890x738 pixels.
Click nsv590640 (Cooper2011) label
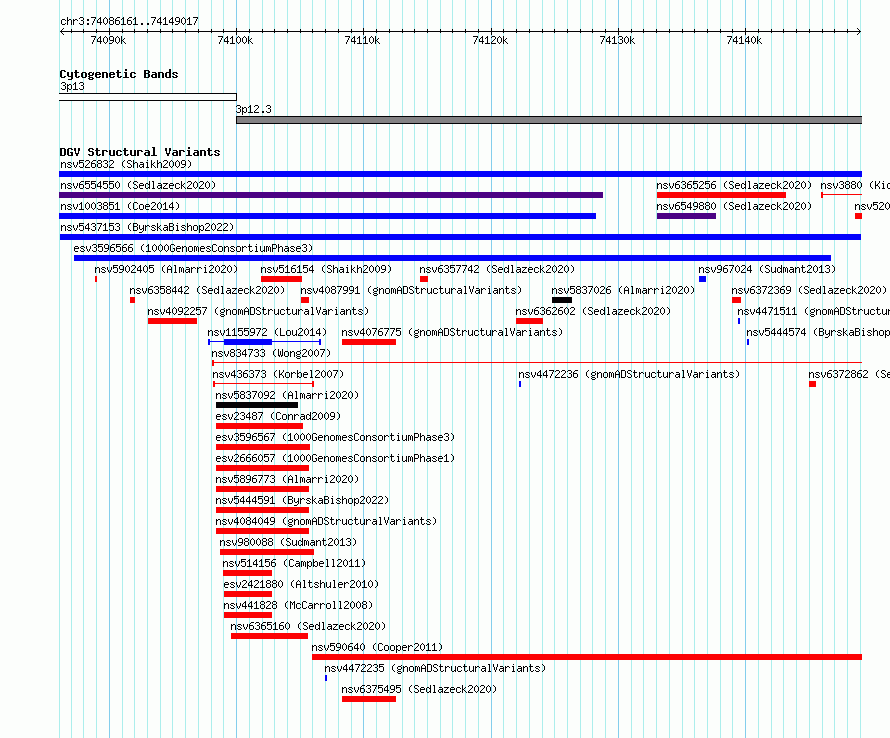(x=377, y=647)
